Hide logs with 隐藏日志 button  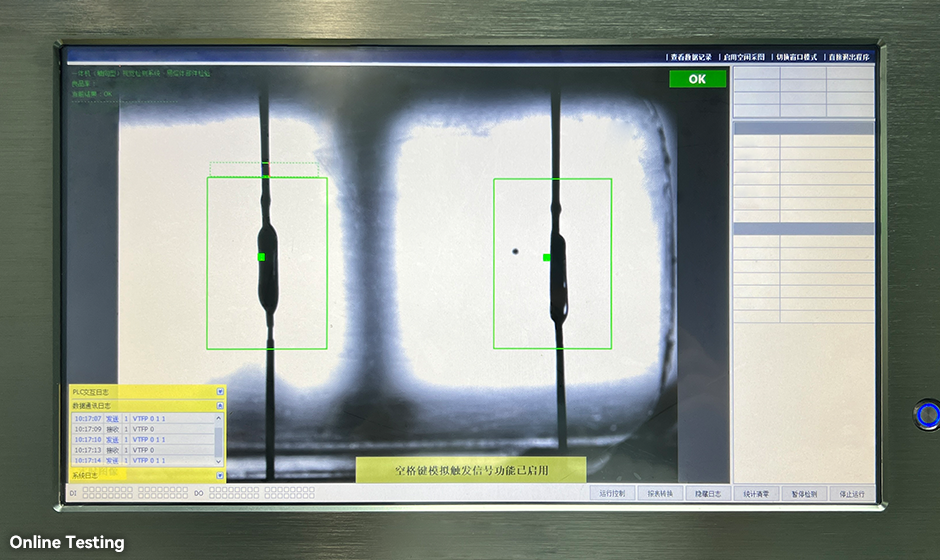[x=708, y=493]
